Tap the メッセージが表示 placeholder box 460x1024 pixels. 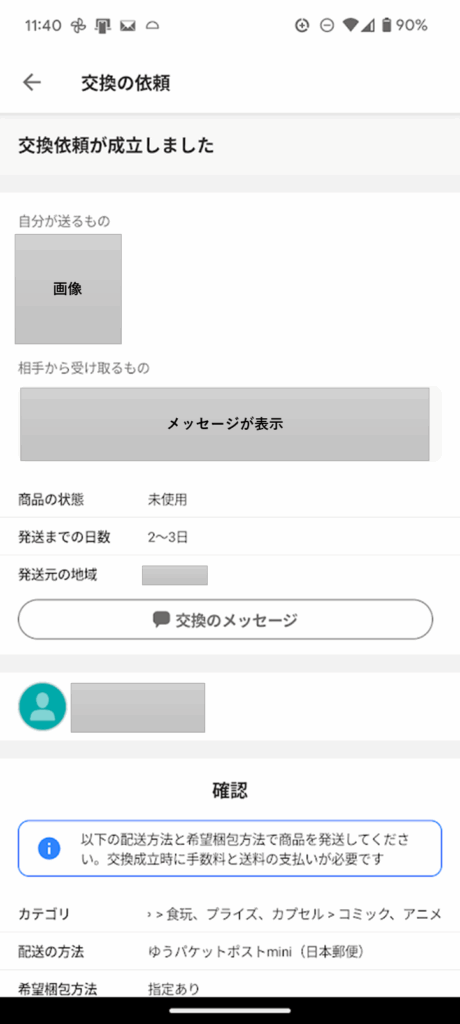click(x=225, y=424)
